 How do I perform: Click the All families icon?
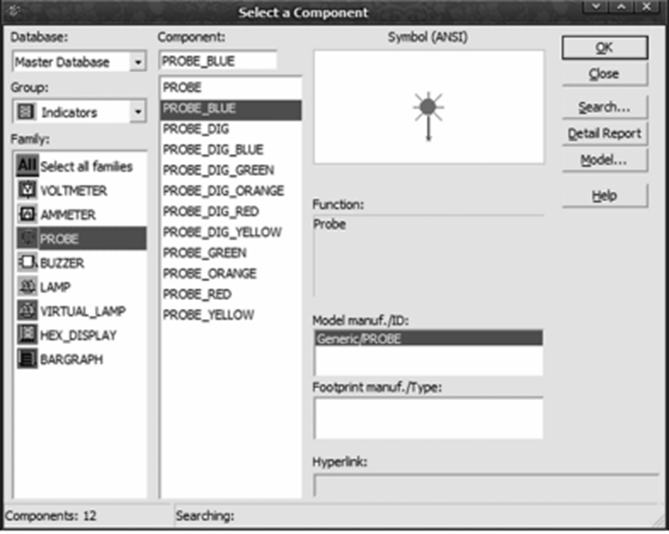[27, 165]
